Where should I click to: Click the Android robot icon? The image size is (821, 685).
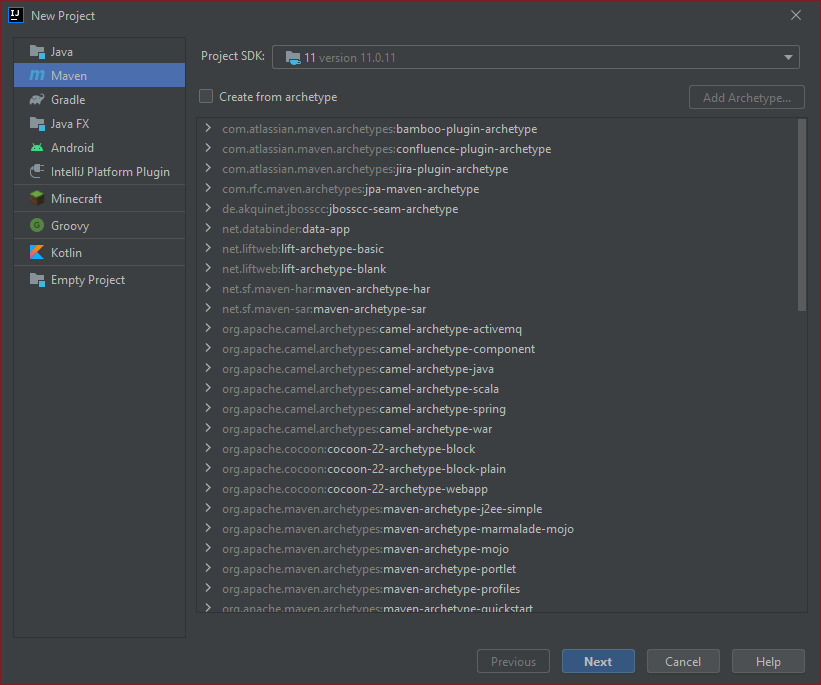pyautogui.click(x=37, y=148)
